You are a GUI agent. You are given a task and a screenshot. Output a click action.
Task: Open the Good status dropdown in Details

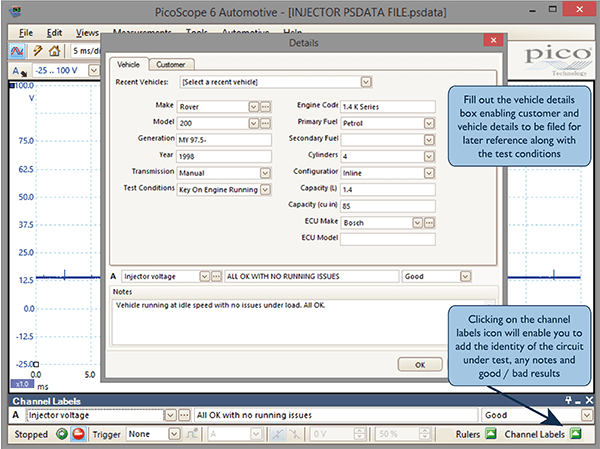[x=465, y=276]
